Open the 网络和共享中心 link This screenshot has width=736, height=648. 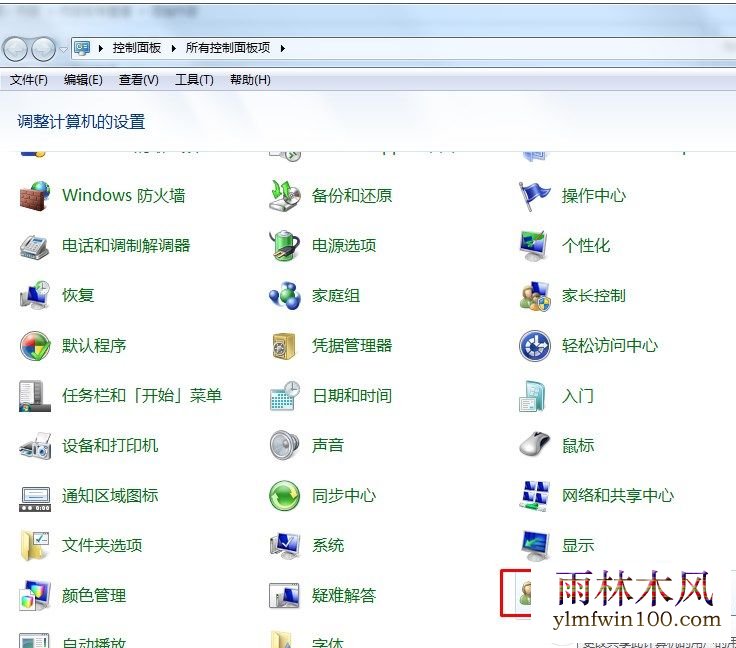(618, 496)
